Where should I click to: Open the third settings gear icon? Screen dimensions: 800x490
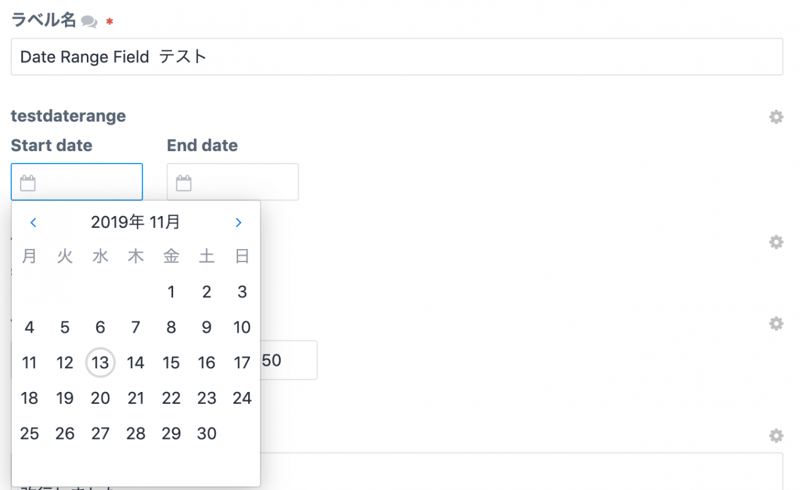point(776,324)
